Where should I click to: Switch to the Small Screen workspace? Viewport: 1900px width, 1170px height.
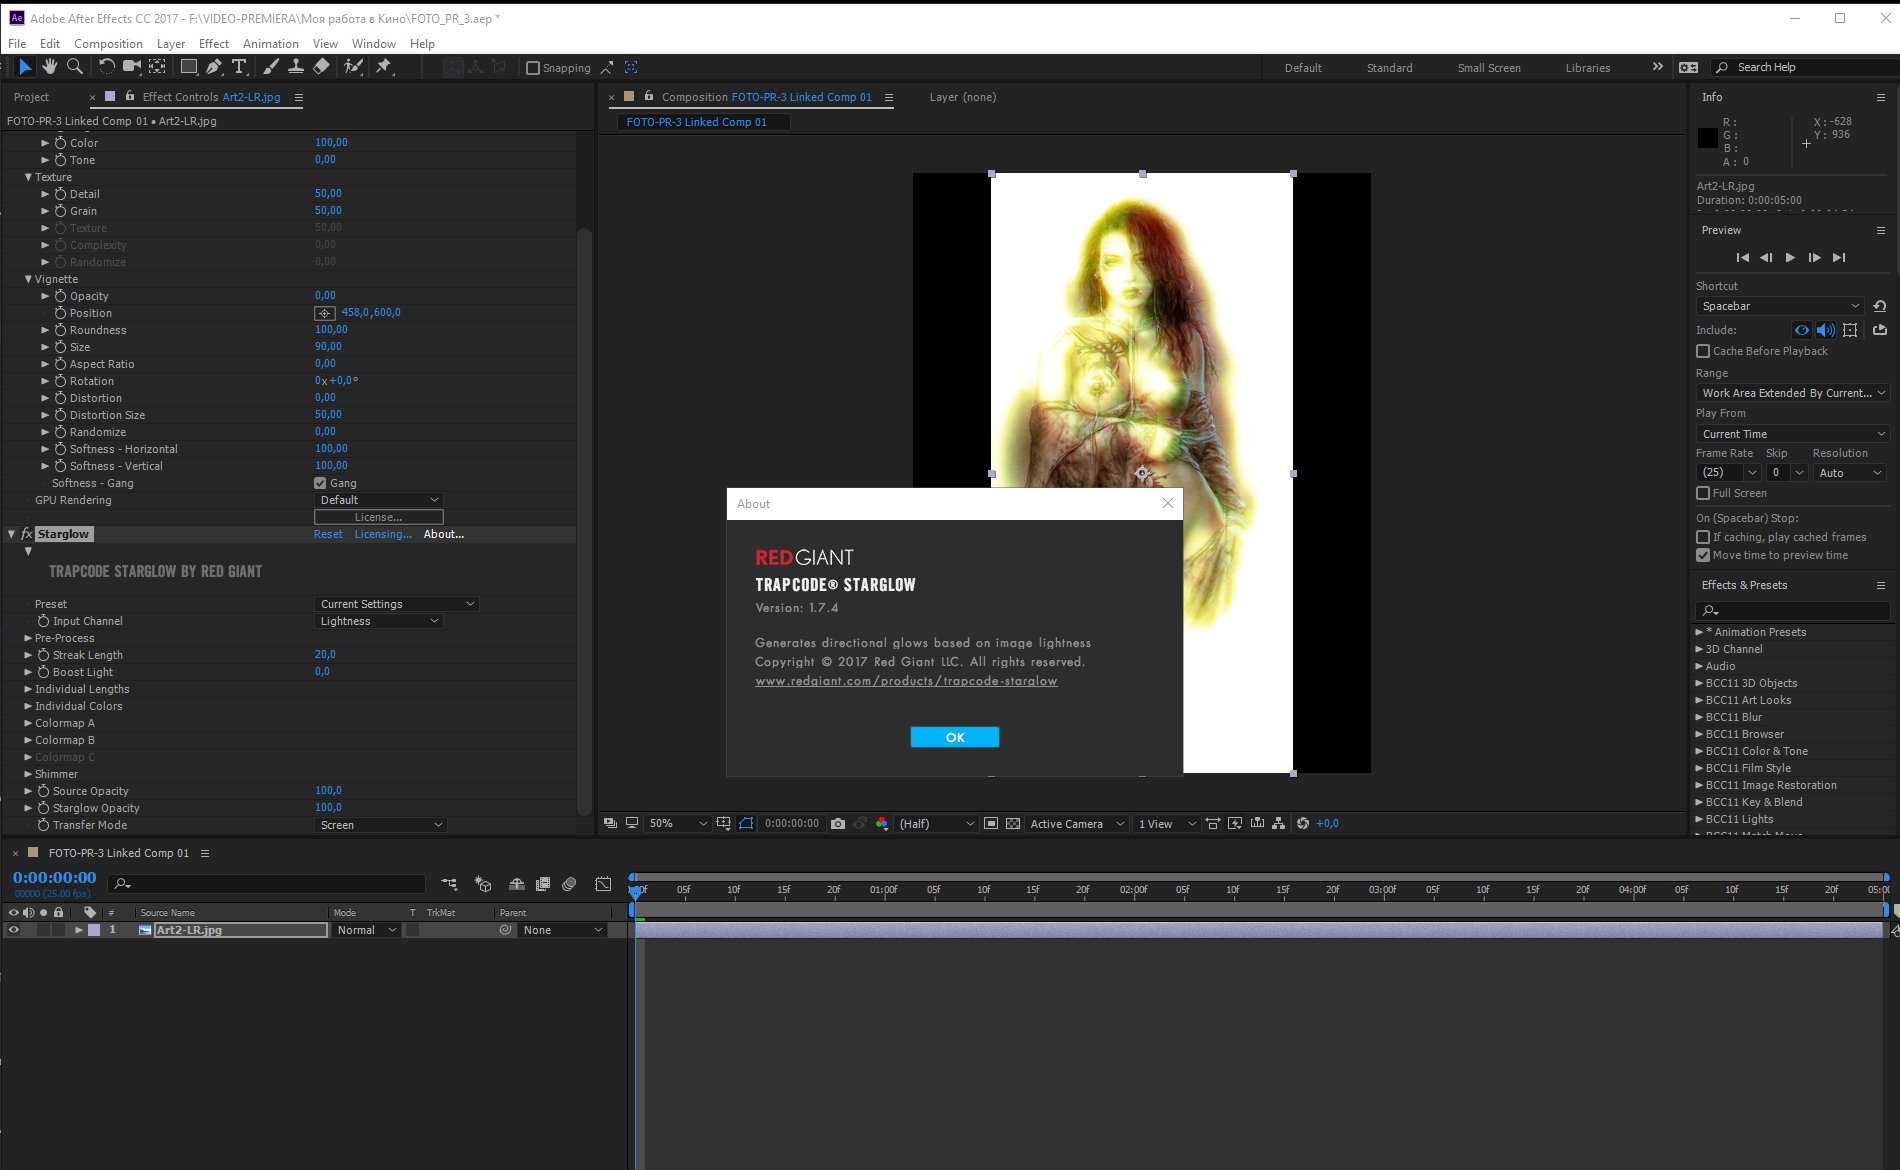tap(1489, 68)
